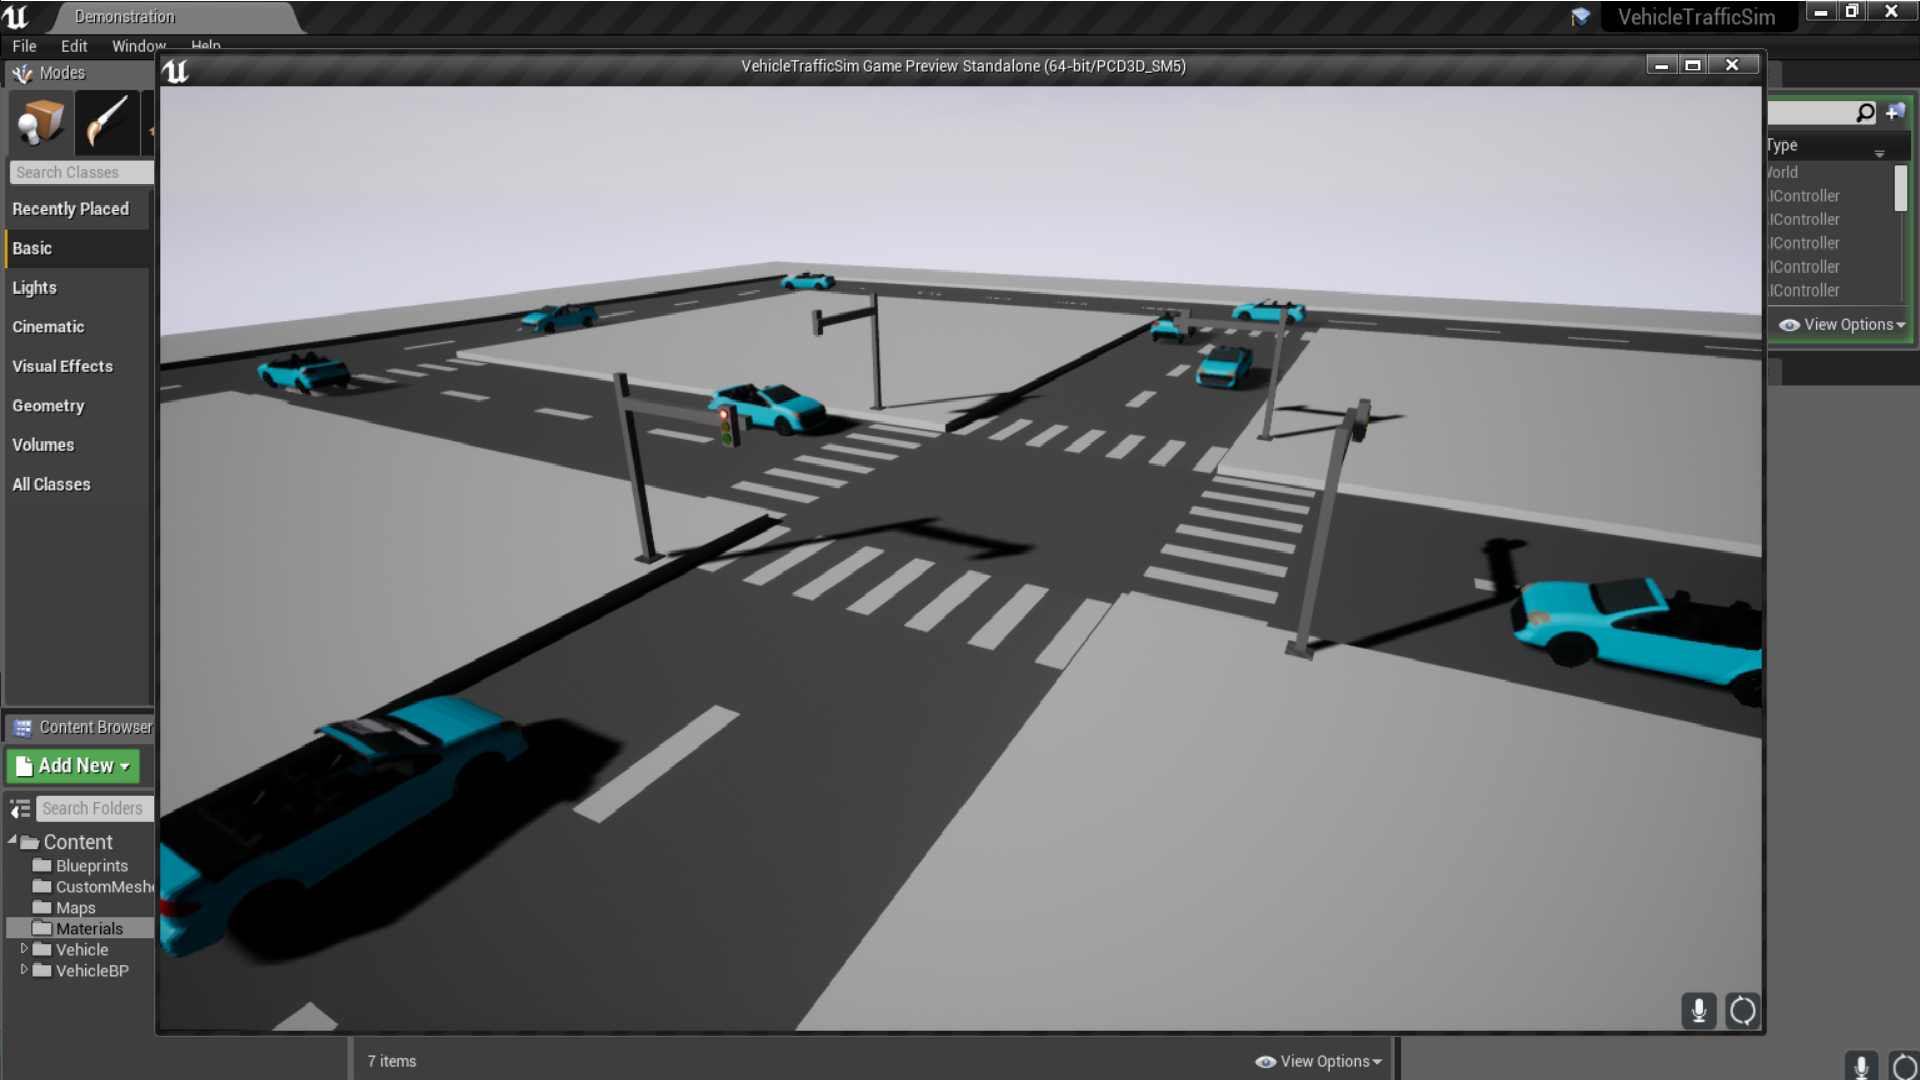This screenshot has height=1080, width=1920.
Task: Expand the VehicleBP folder in Content Browser
Action: click(26, 970)
